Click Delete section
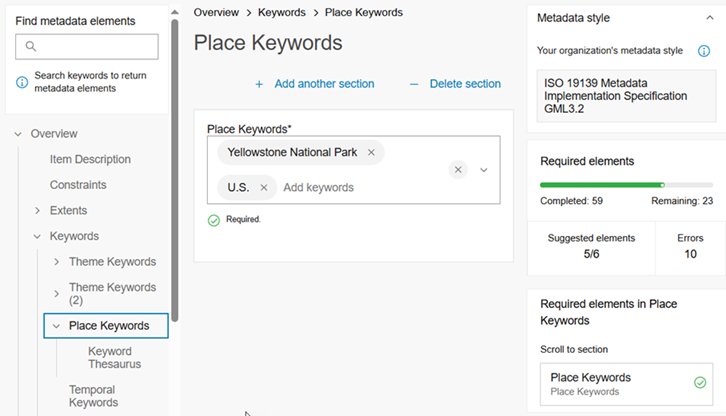 (455, 84)
